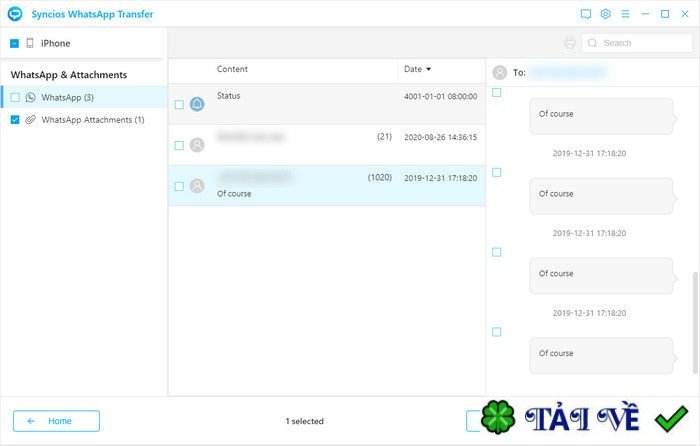Click into the Search field
The width and height of the screenshot is (700, 446).
637,43
